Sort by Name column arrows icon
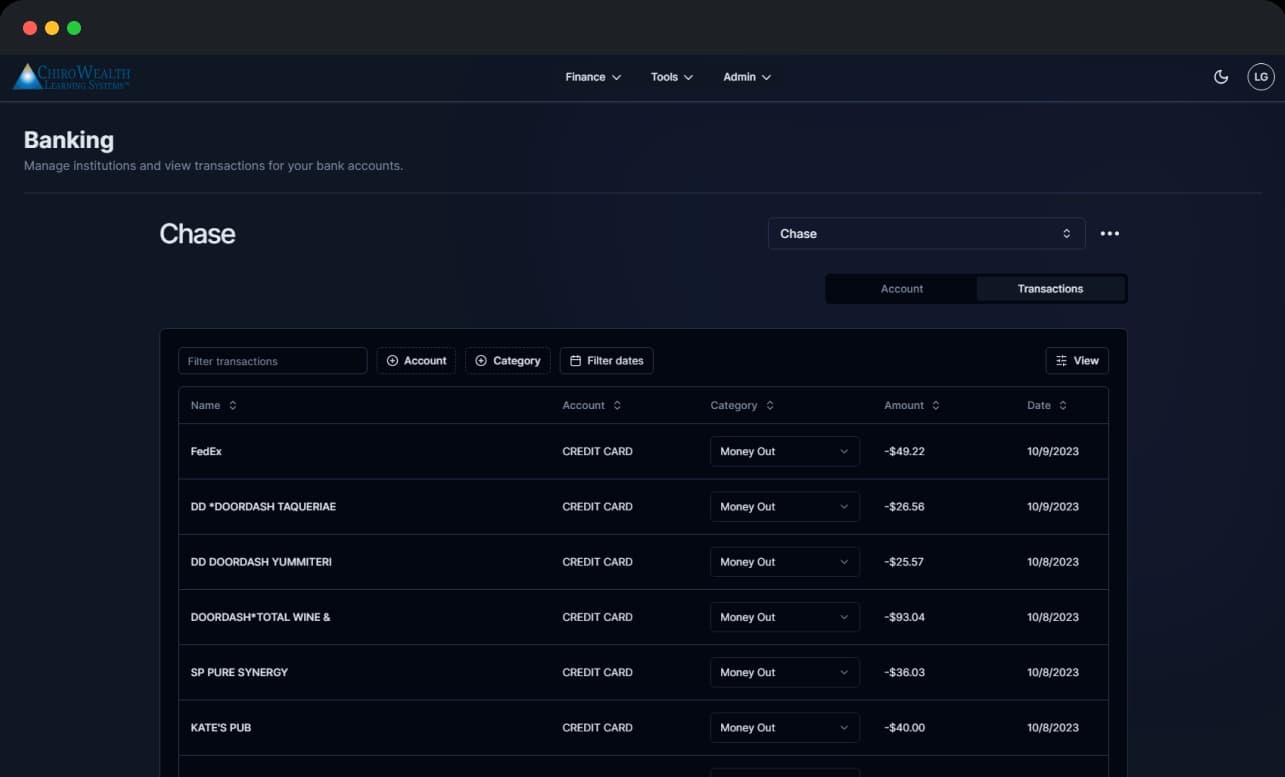 tap(233, 406)
